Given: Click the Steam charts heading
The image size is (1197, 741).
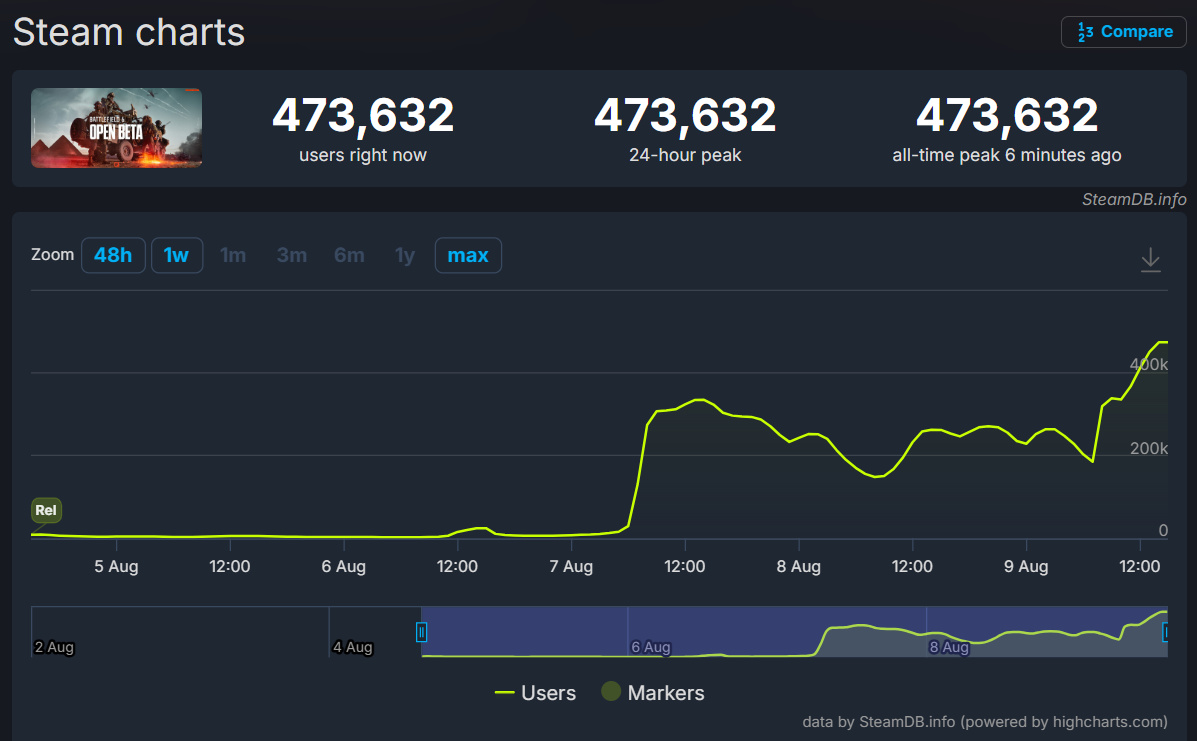Looking at the screenshot, I should (x=129, y=32).
